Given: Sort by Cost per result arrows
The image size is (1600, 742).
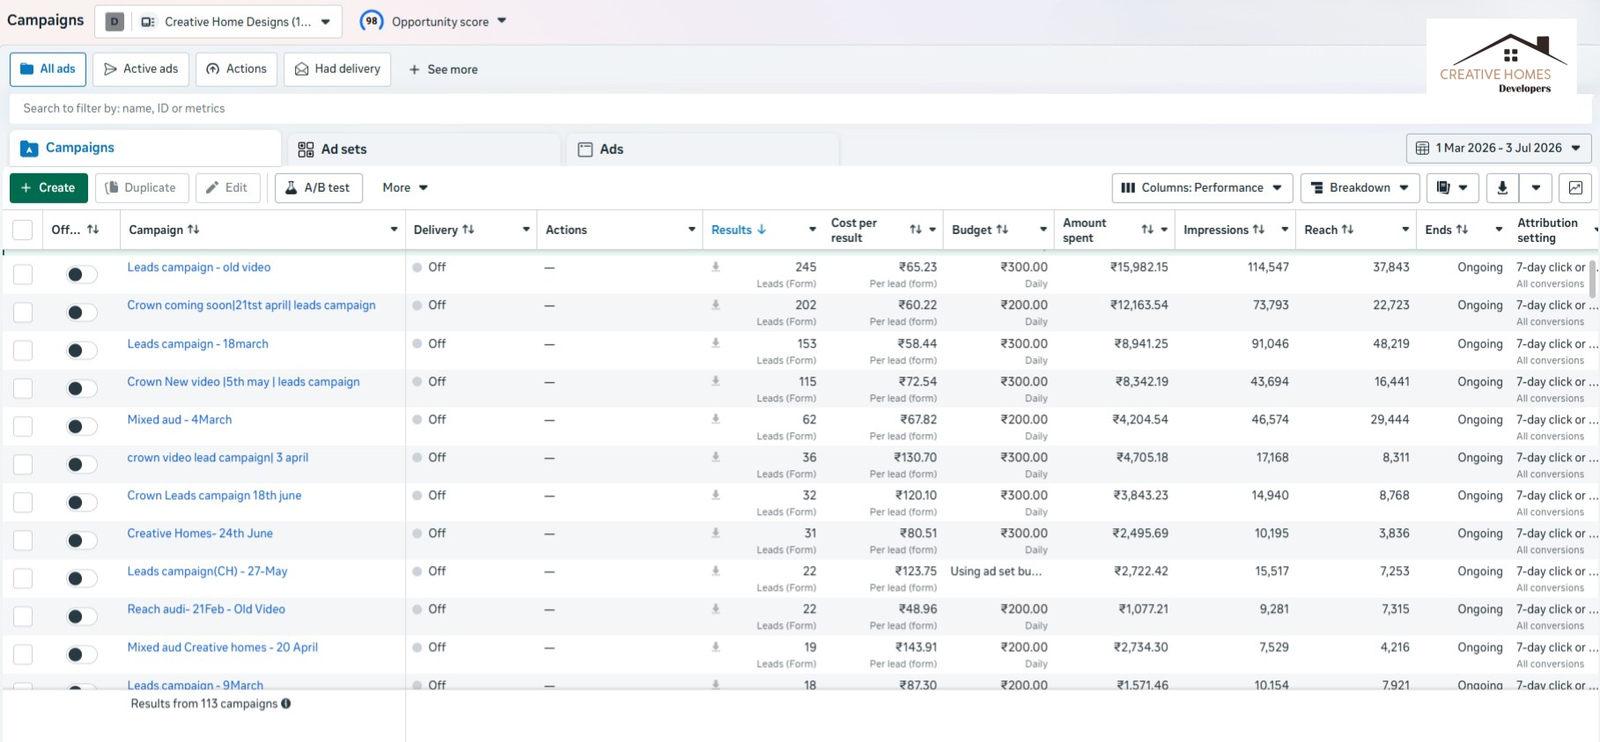Looking at the screenshot, I should pos(915,230).
